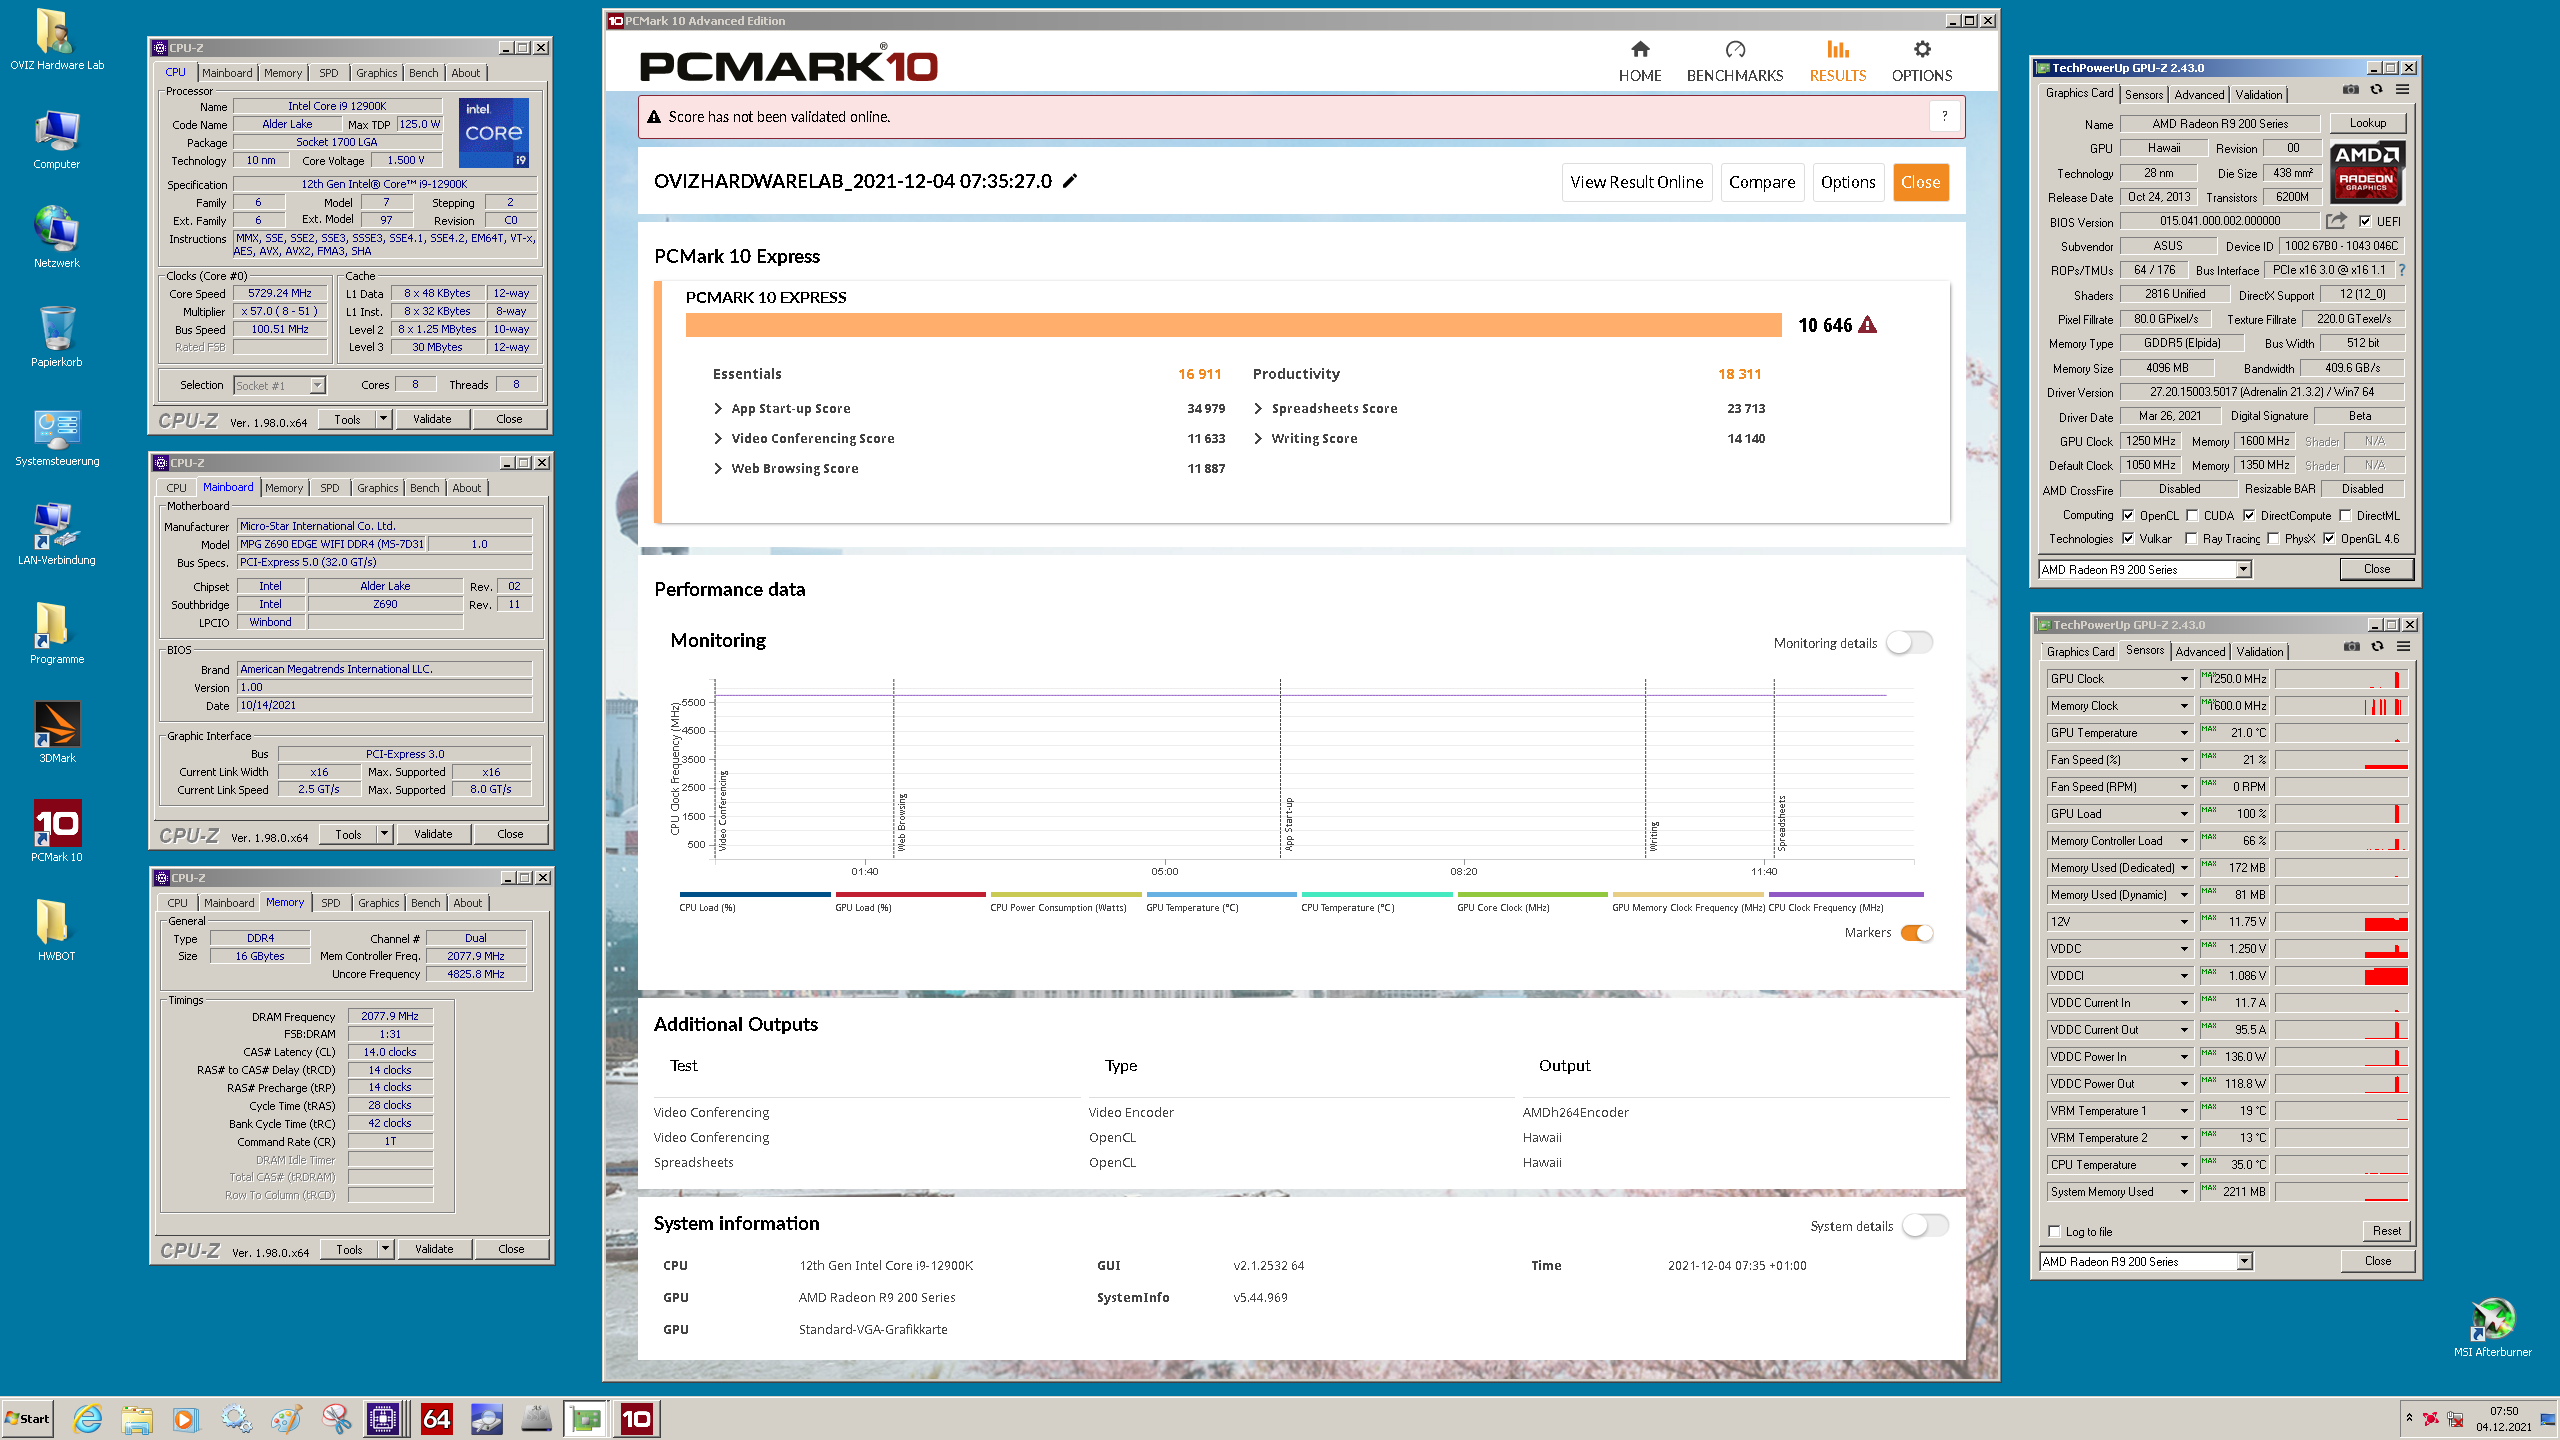Click the Bus Interface question mark icon
Screen dimensions: 2560x1440
2402,270
